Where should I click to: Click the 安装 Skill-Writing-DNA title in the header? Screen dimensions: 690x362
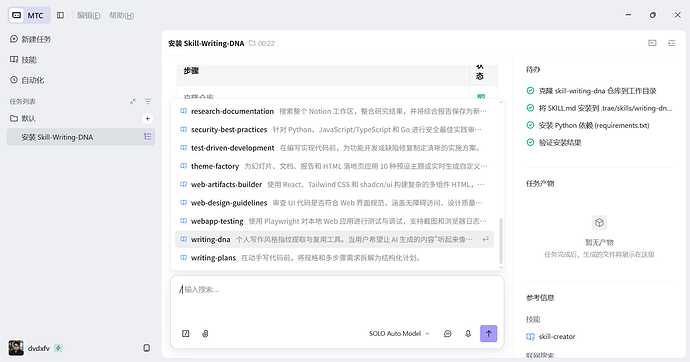click(206, 43)
